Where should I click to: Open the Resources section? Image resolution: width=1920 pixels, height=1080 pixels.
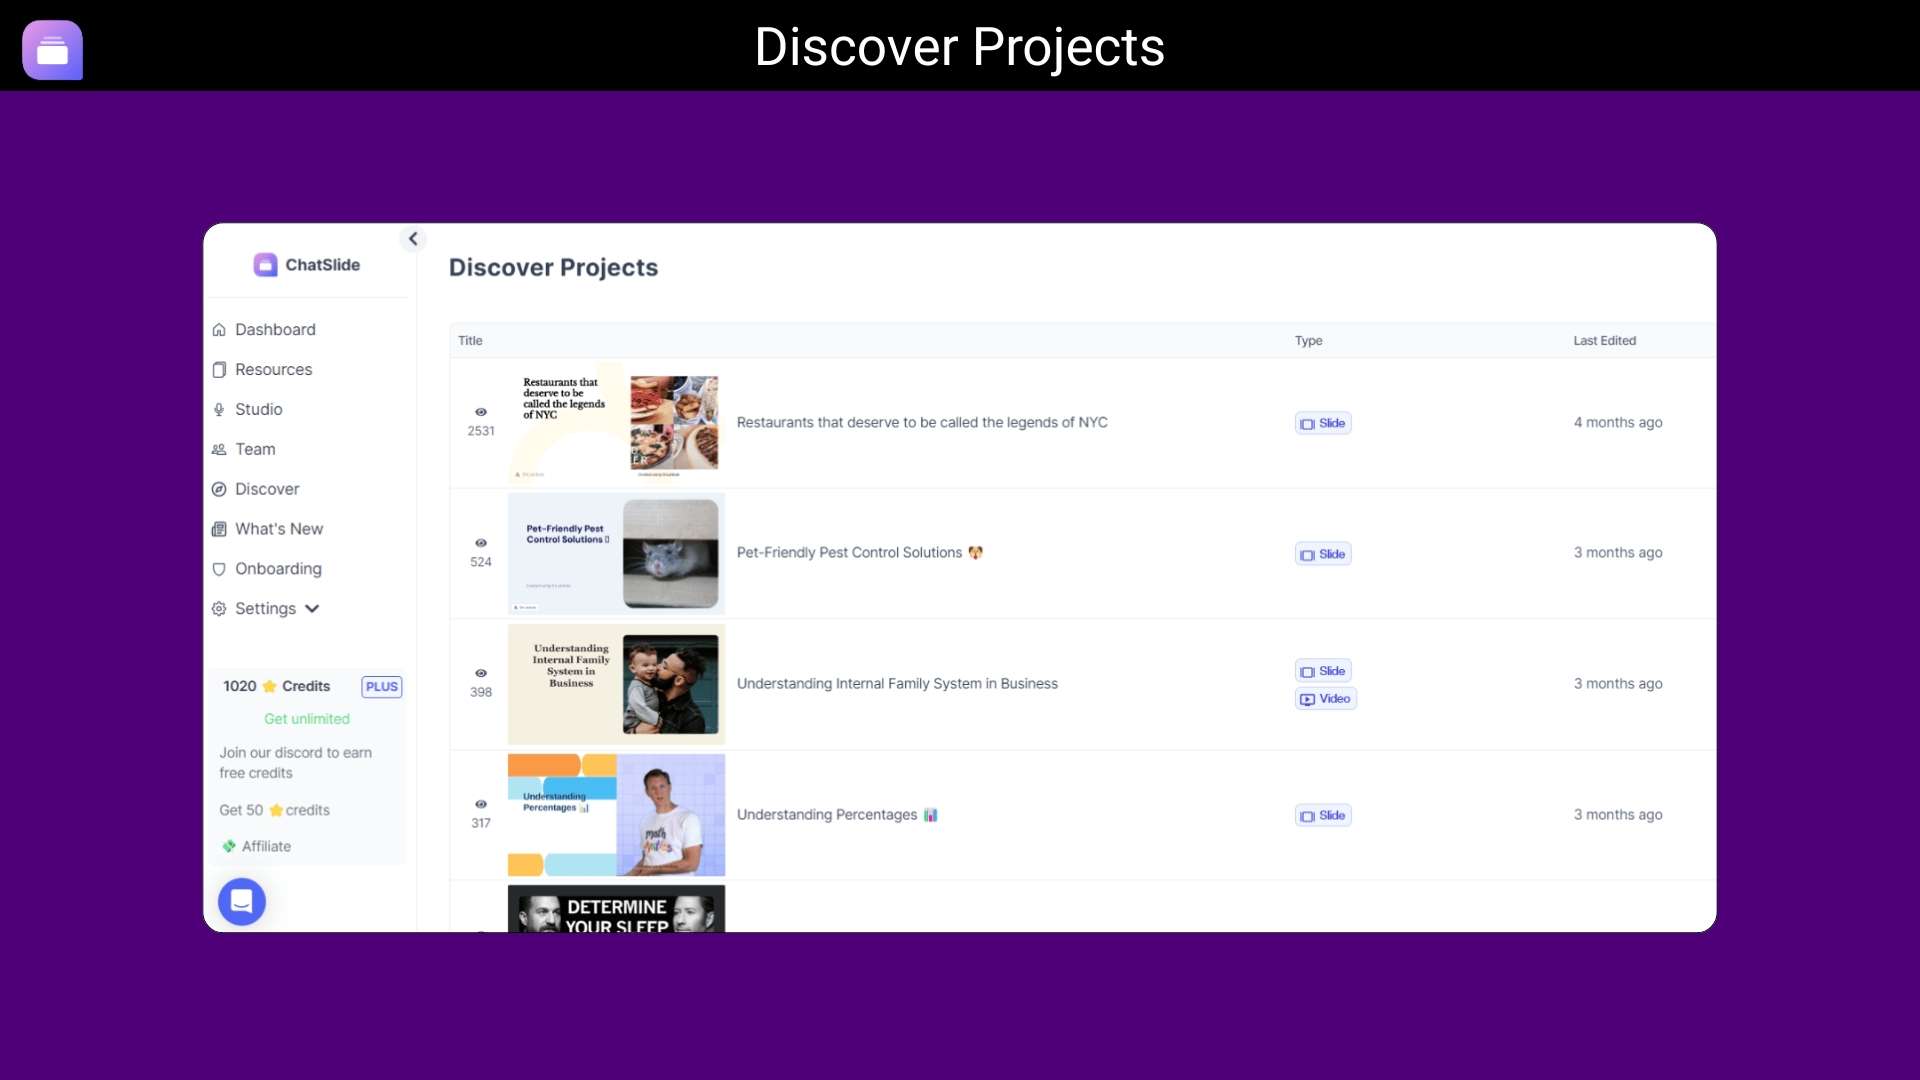point(273,369)
